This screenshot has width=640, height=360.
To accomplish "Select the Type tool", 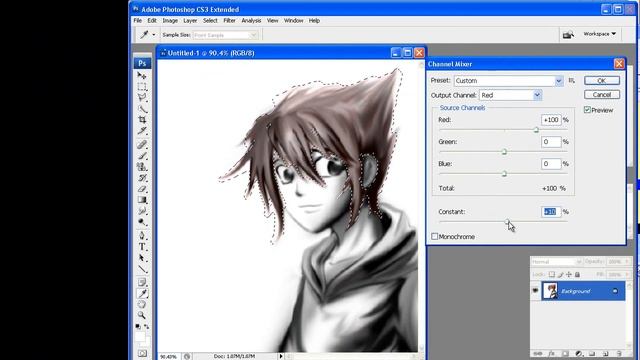I will [142, 247].
